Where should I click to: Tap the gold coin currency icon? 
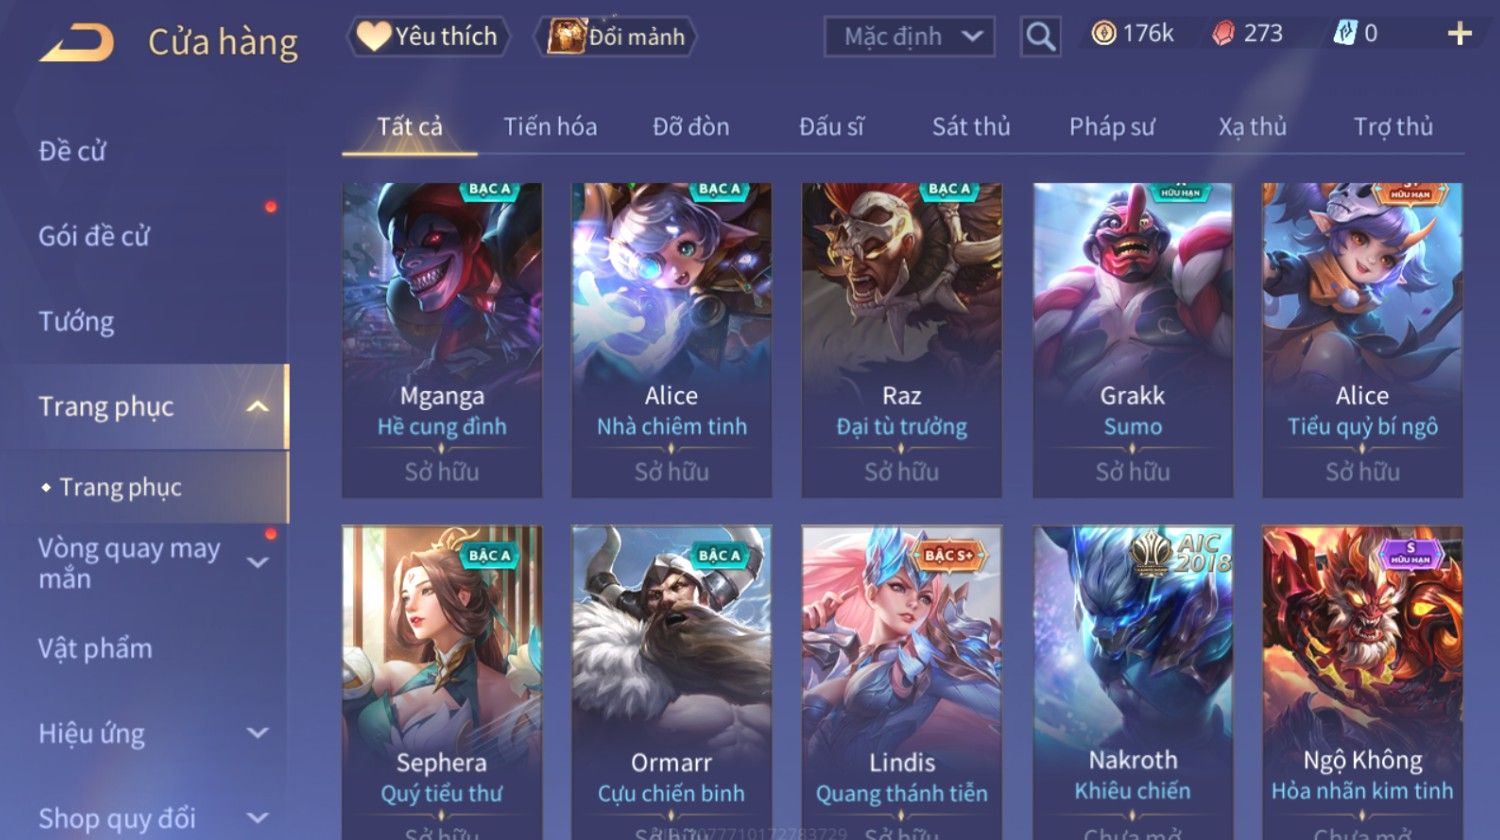coord(1103,34)
